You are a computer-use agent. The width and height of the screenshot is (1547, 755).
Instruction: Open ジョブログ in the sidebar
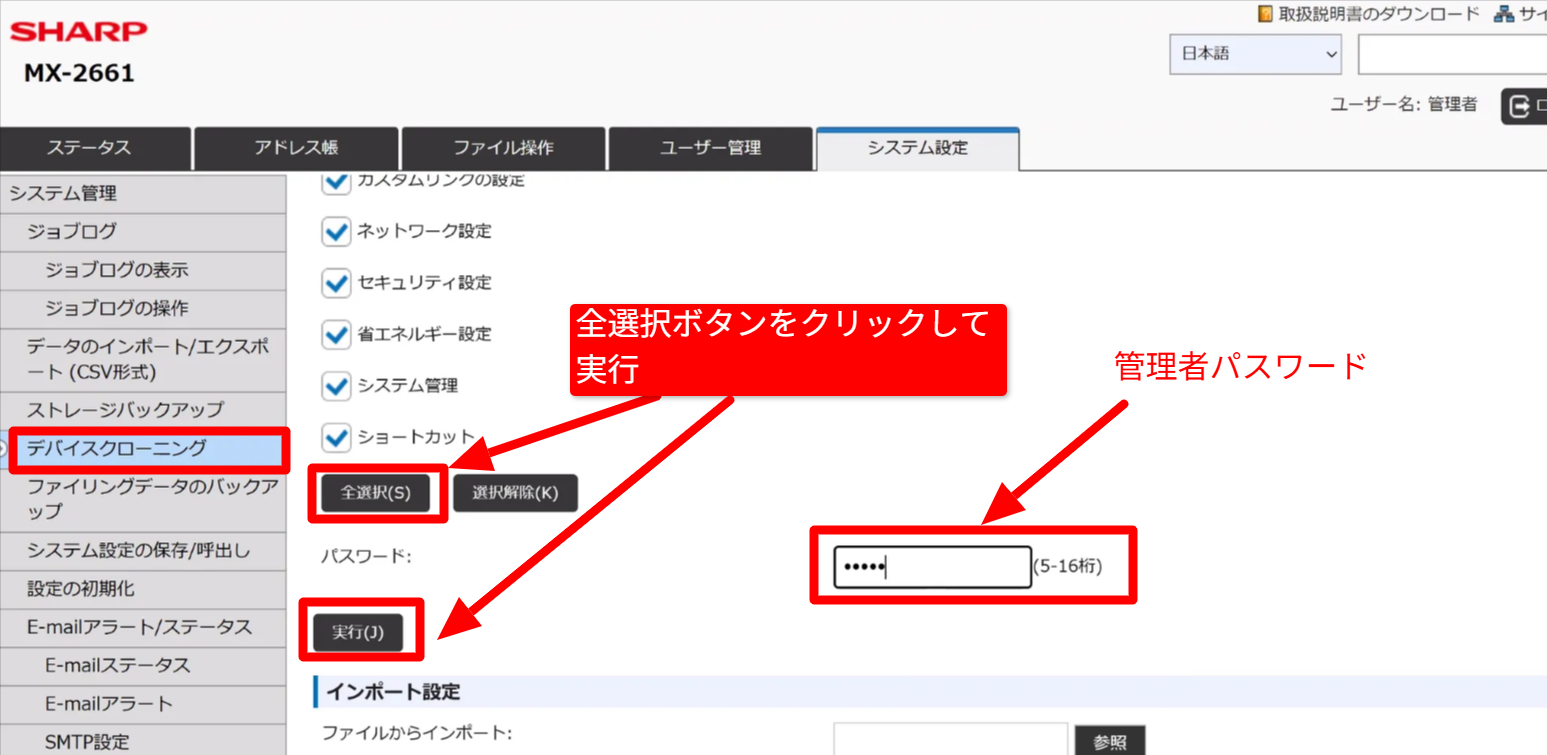(x=143, y=232)
